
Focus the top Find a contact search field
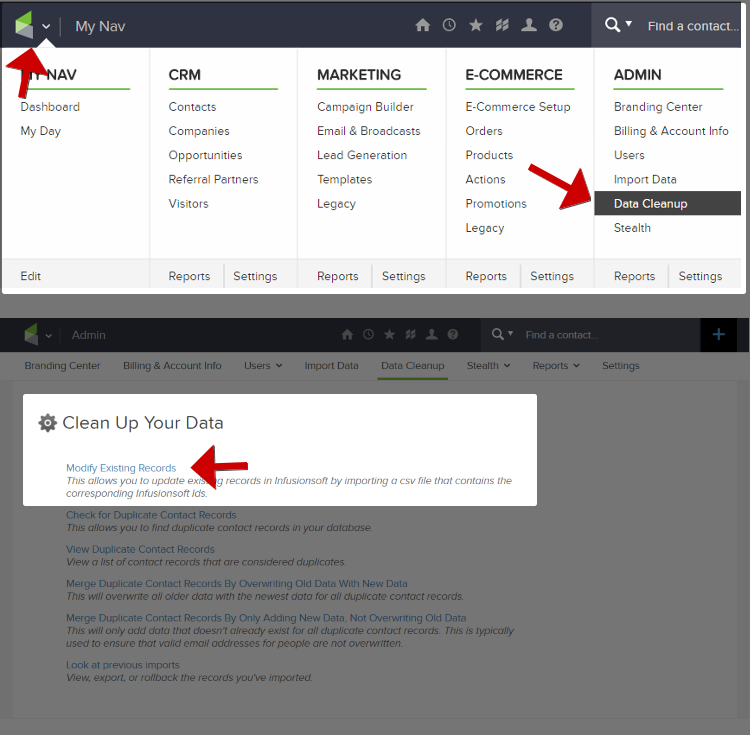(x=693, y=26)
